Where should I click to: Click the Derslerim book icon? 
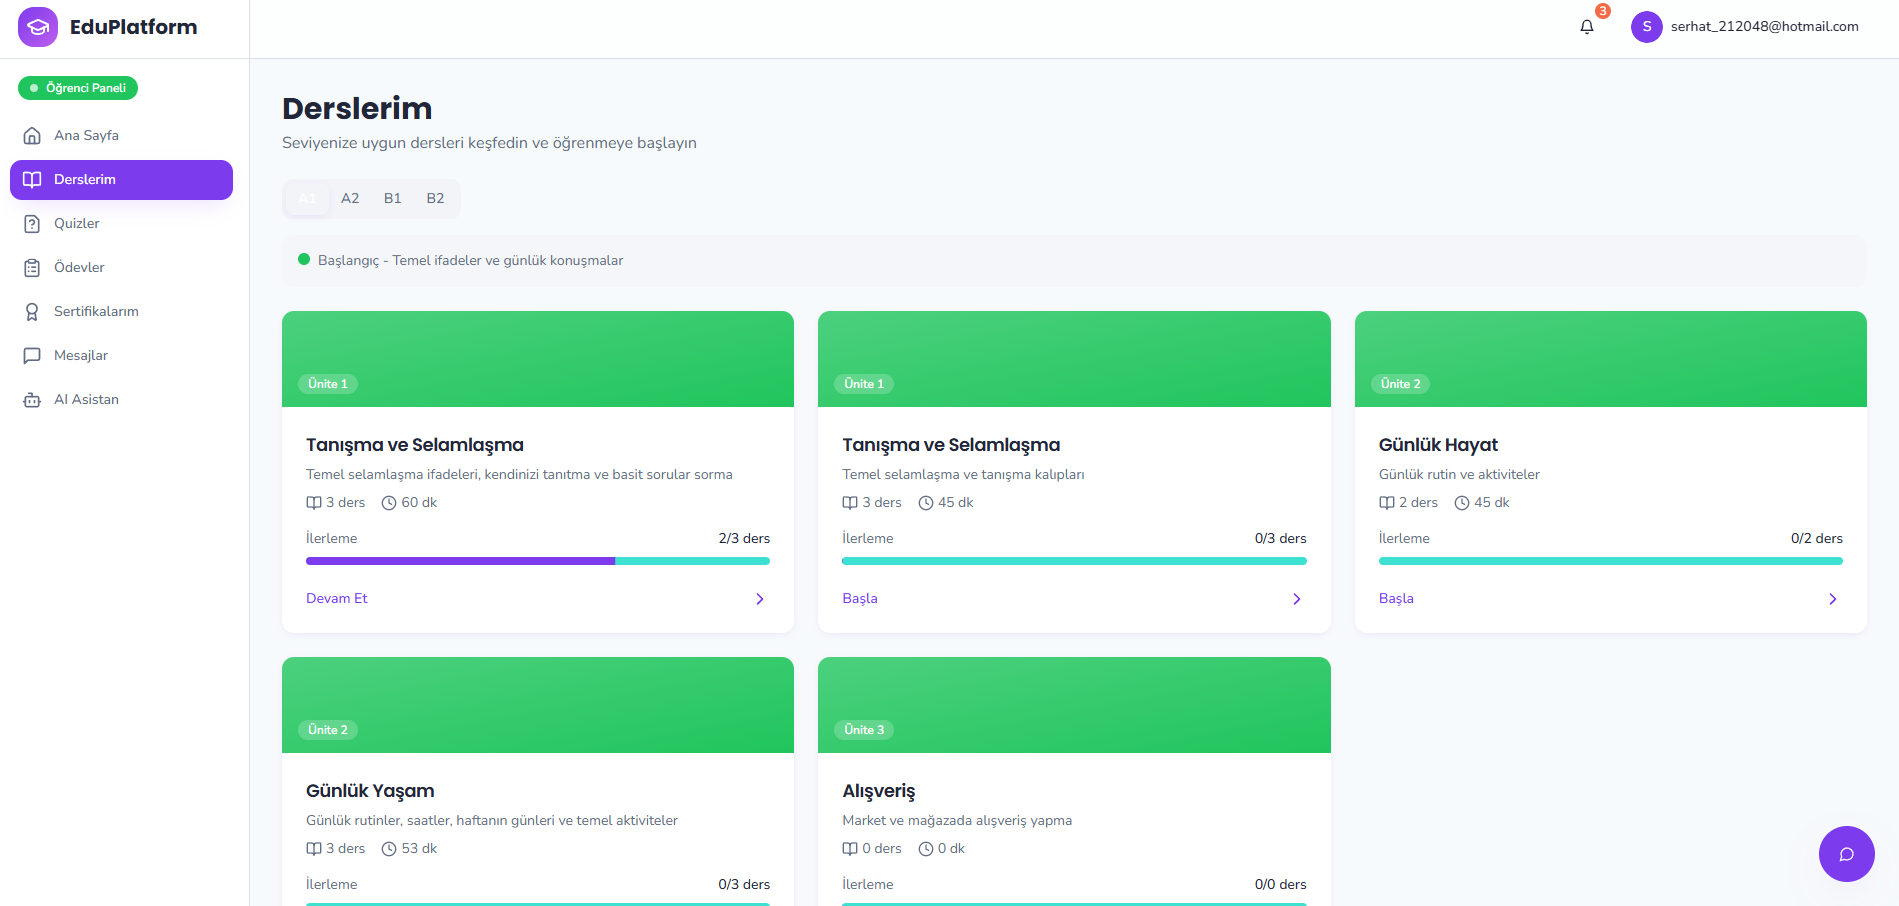tap(32, 179)
